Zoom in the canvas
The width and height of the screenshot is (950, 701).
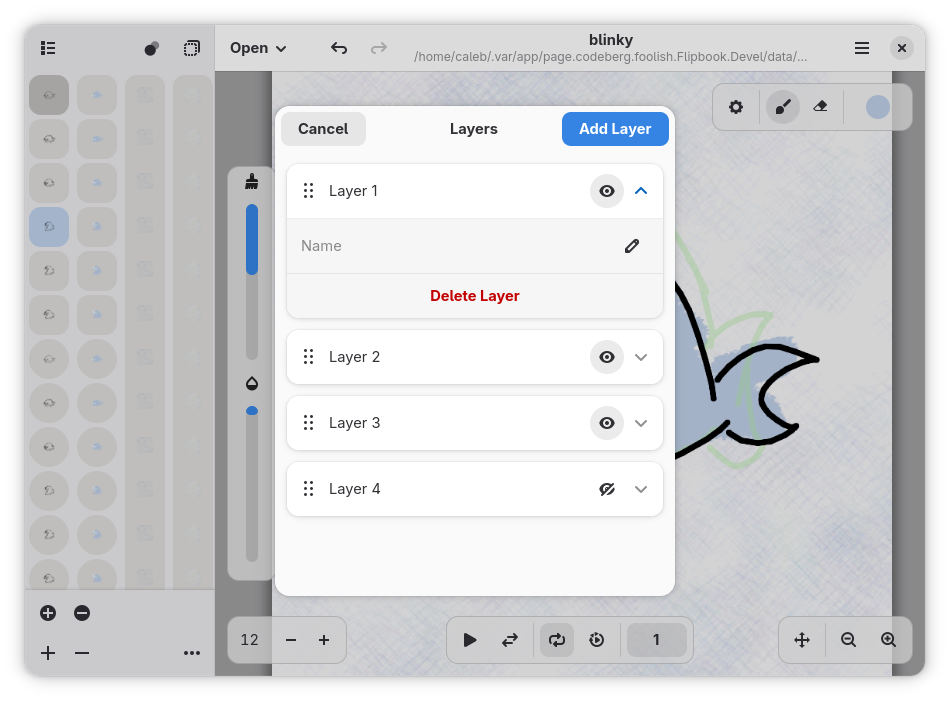888,640
